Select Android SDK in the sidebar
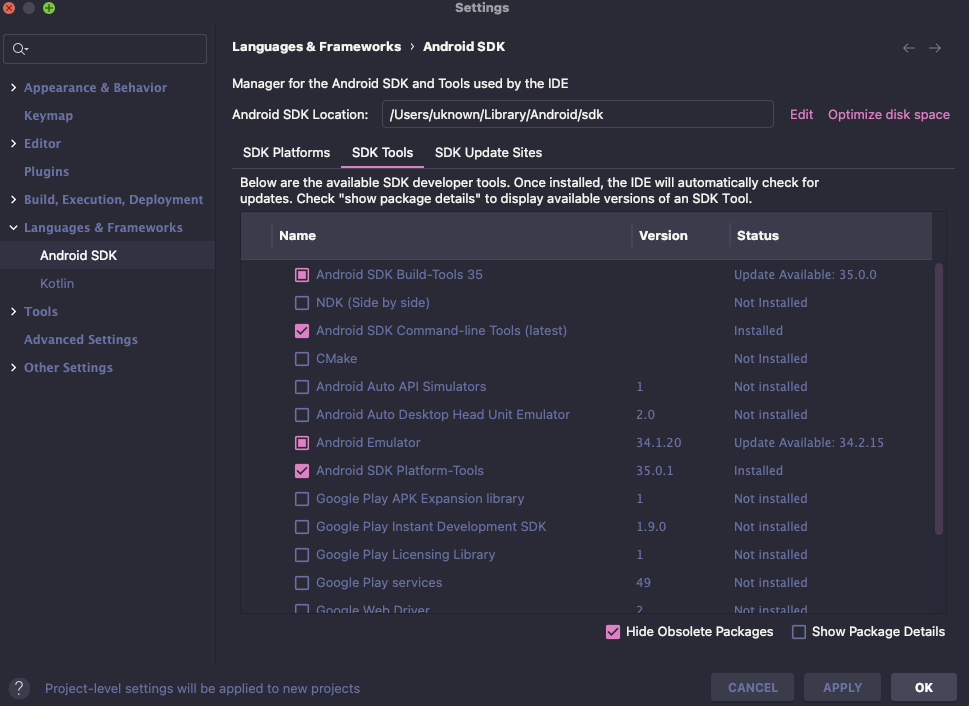This screenshot has height=706, width=969. coord(78,255)
